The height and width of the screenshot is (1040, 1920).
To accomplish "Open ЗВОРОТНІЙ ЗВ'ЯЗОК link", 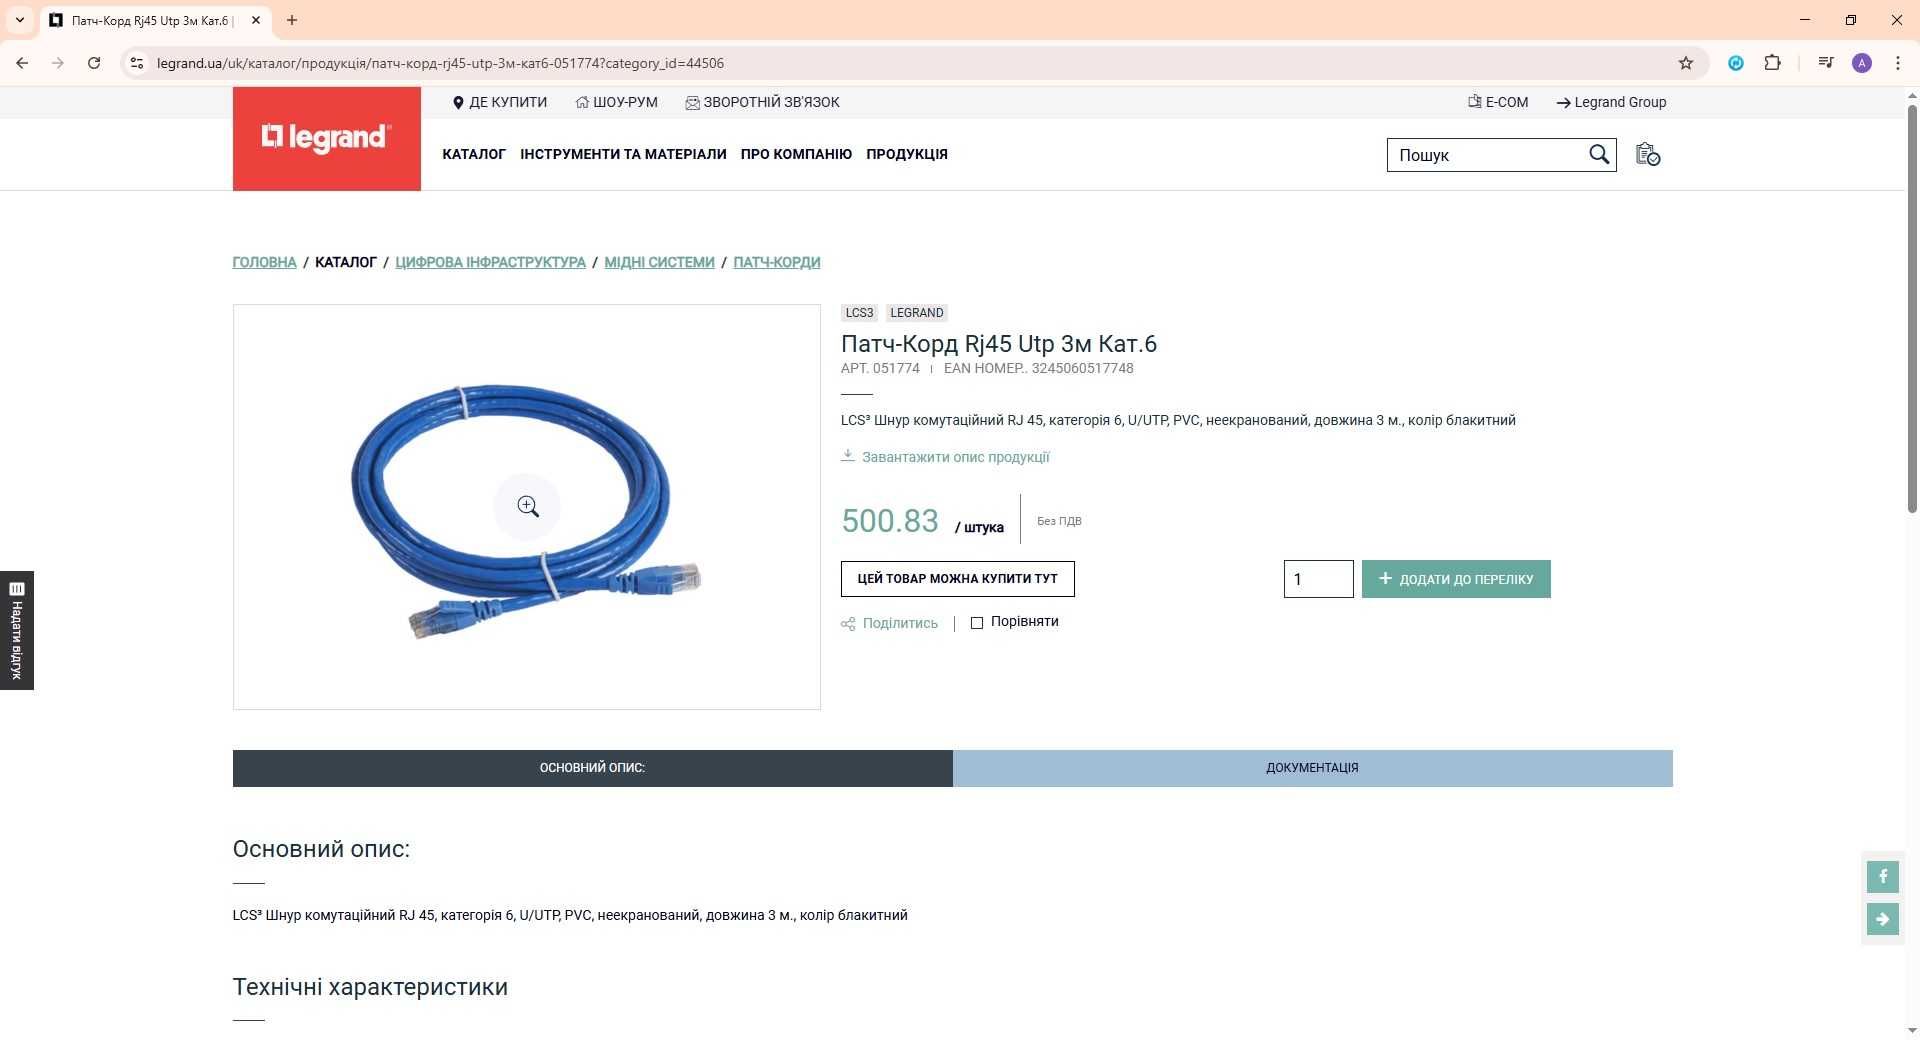I will coord(763,102).
